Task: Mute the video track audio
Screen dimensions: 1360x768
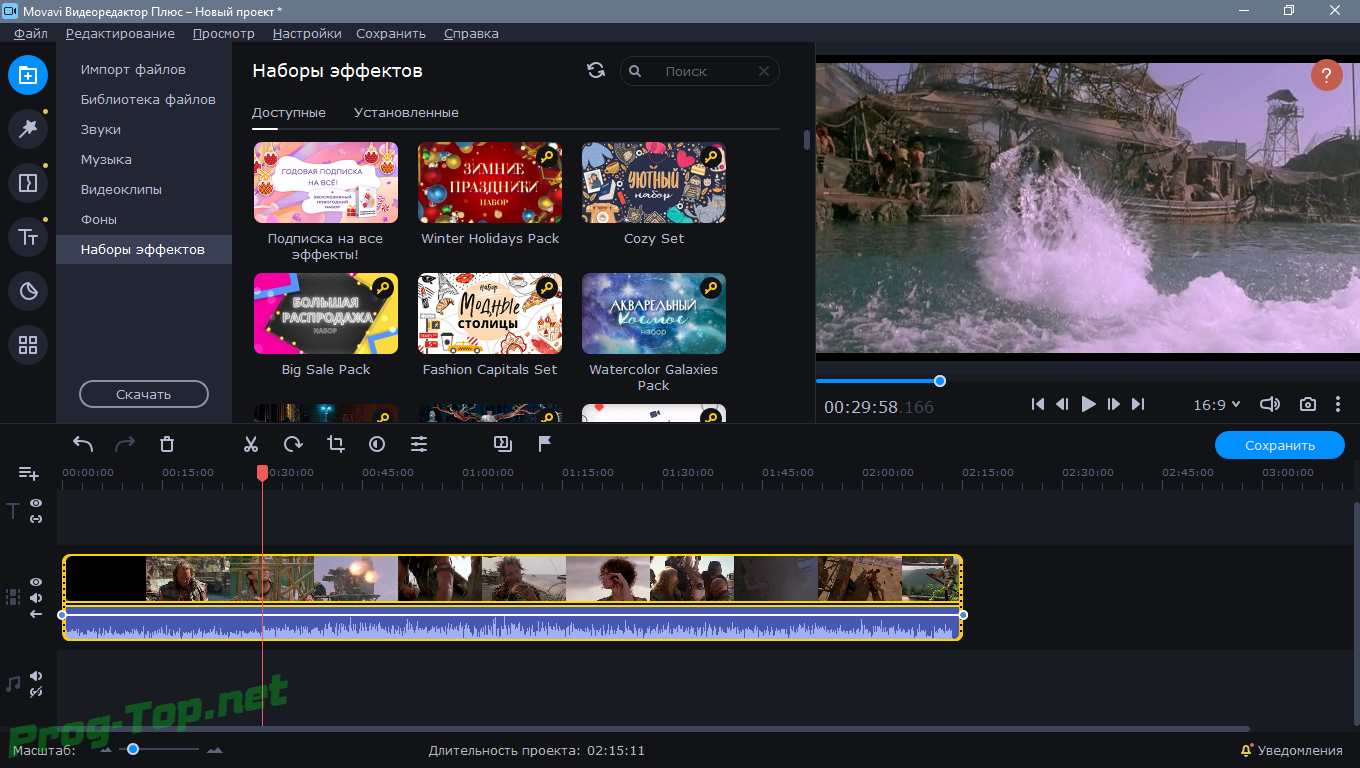Action: point(36,598)
